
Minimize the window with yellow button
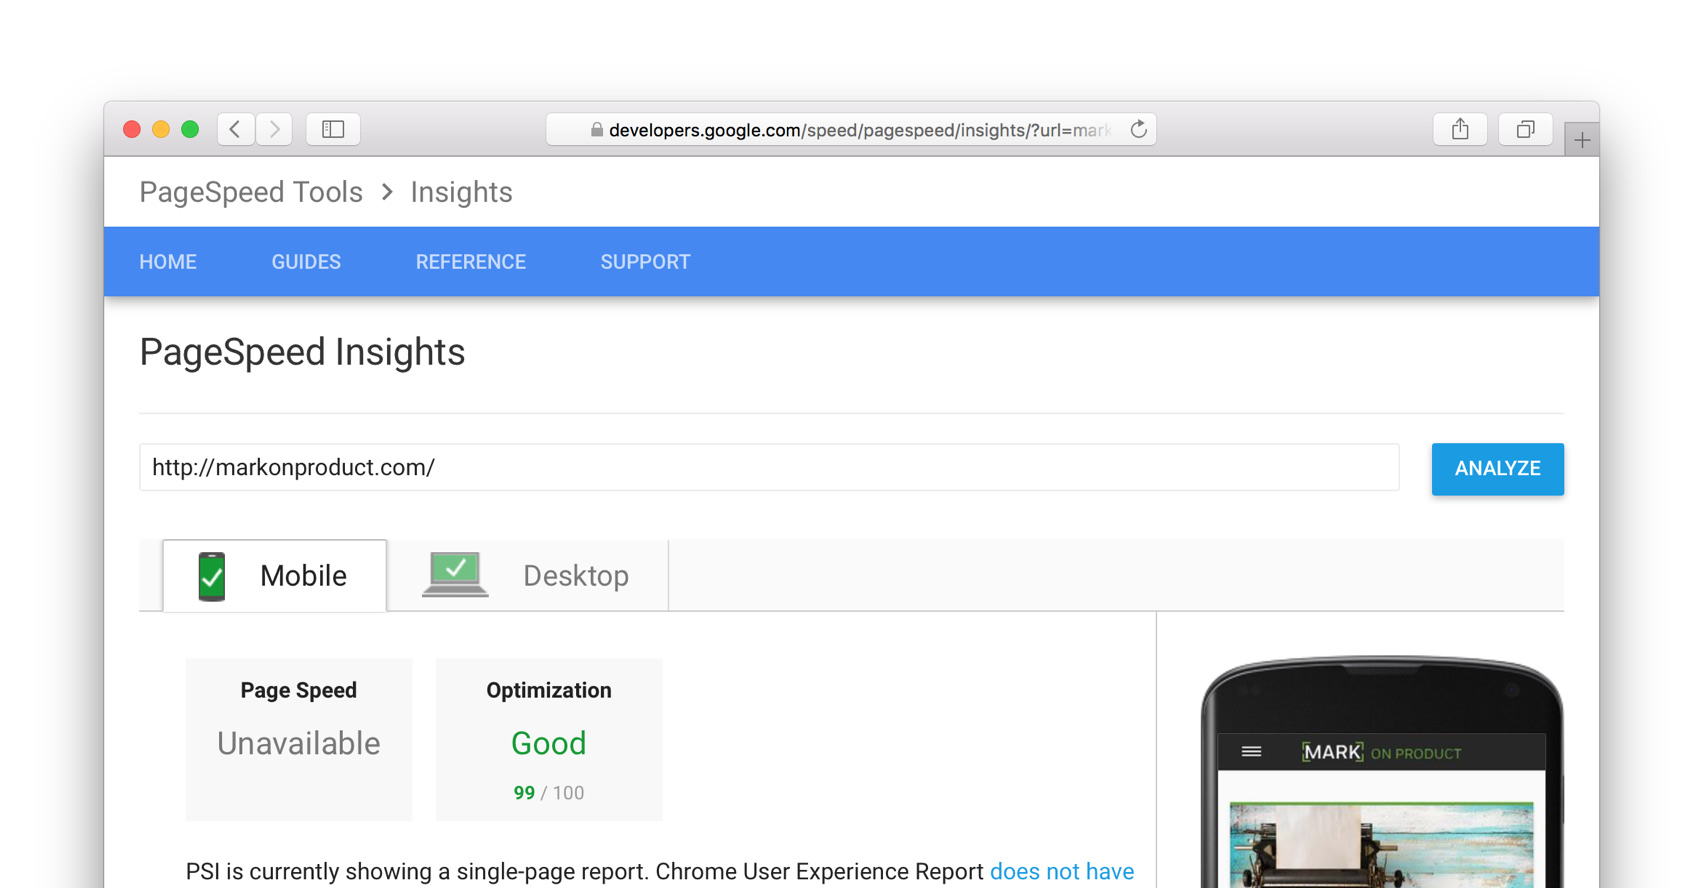click(160, 129)
